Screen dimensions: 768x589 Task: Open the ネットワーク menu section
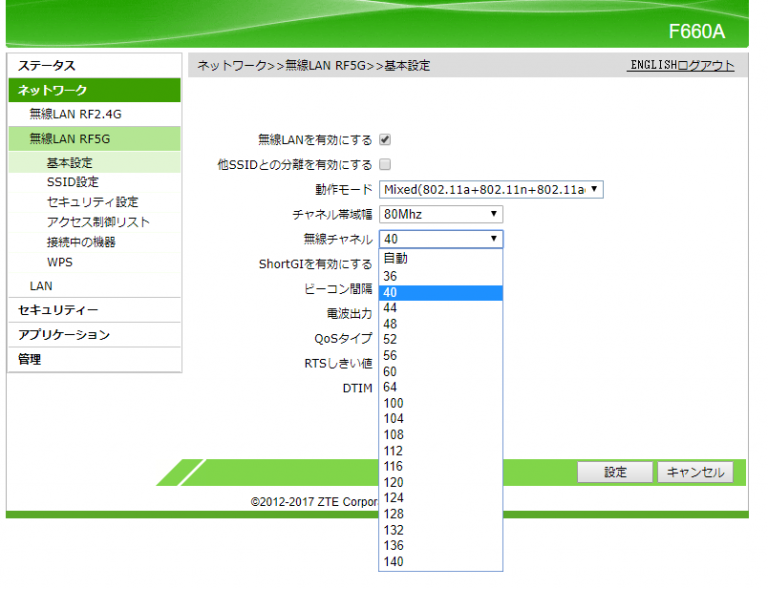pyautogui.click(x=95, y=90)
